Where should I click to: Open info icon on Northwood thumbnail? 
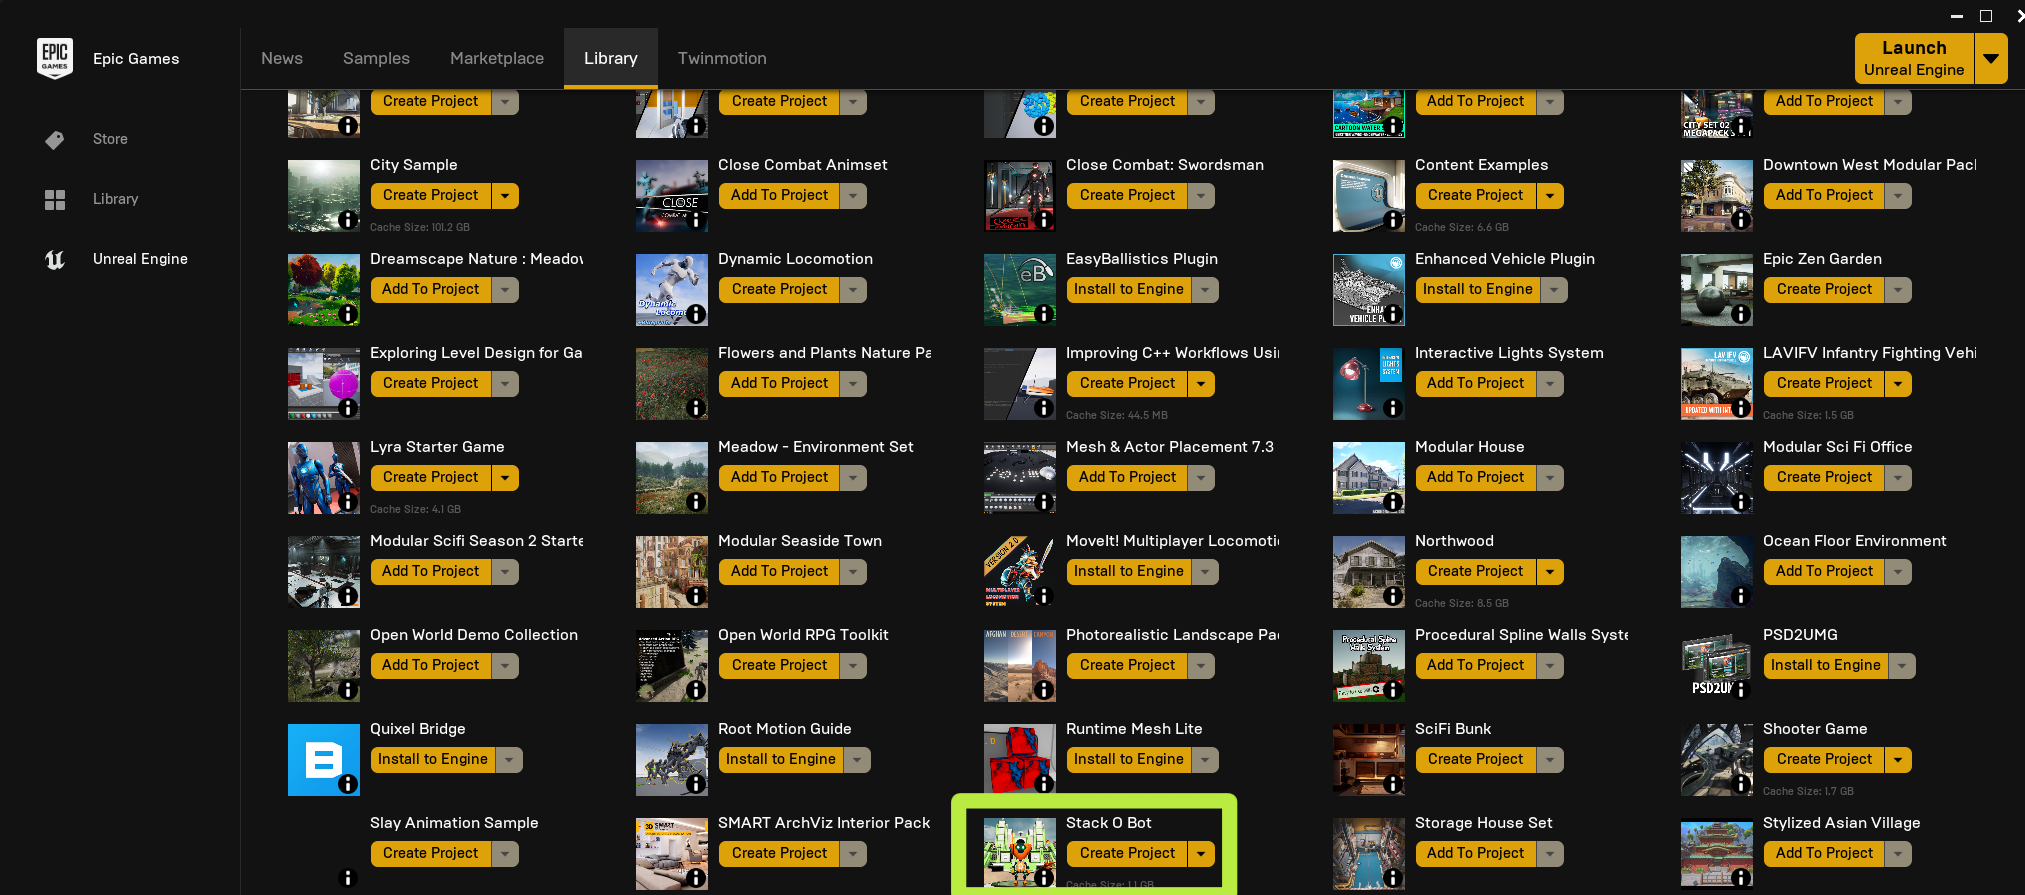pos(1393,596)
